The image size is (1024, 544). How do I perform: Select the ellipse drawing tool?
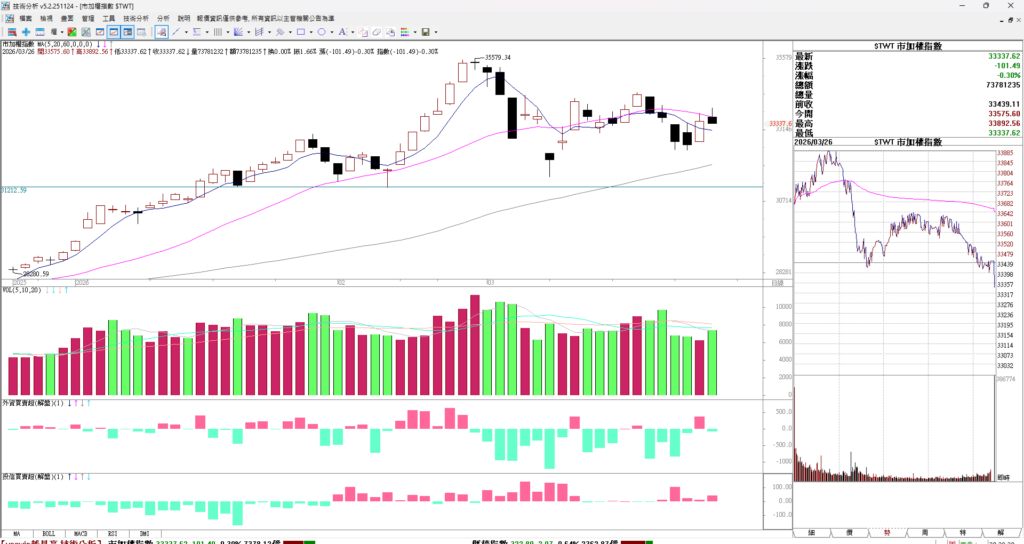321,32
